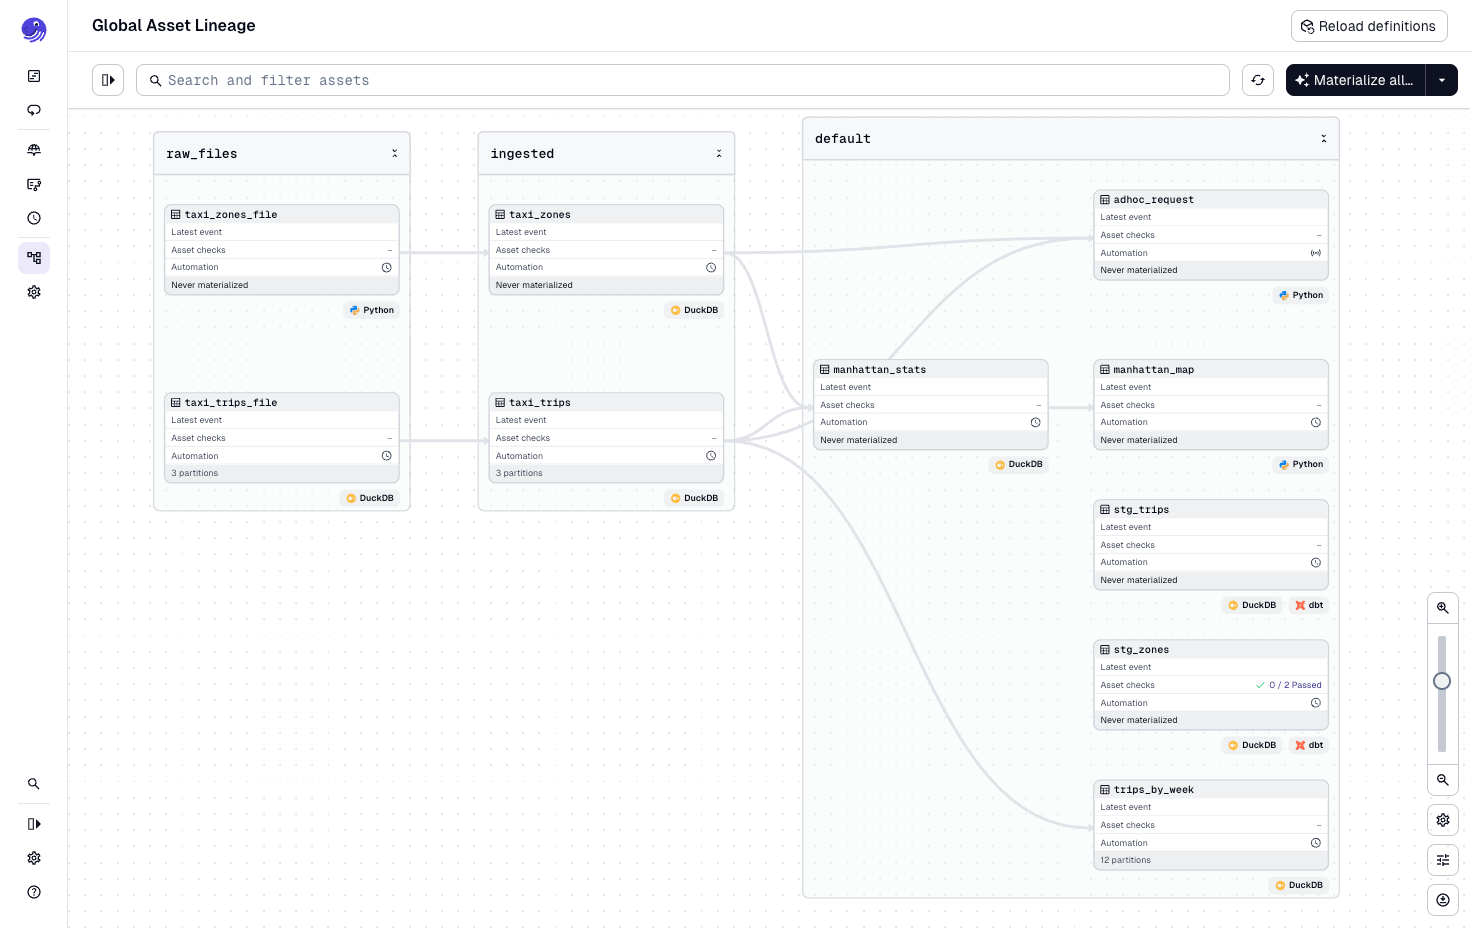Click the Schedules clock icon in the sidebar
1472x928 pixels.
[x=34, y=218]
